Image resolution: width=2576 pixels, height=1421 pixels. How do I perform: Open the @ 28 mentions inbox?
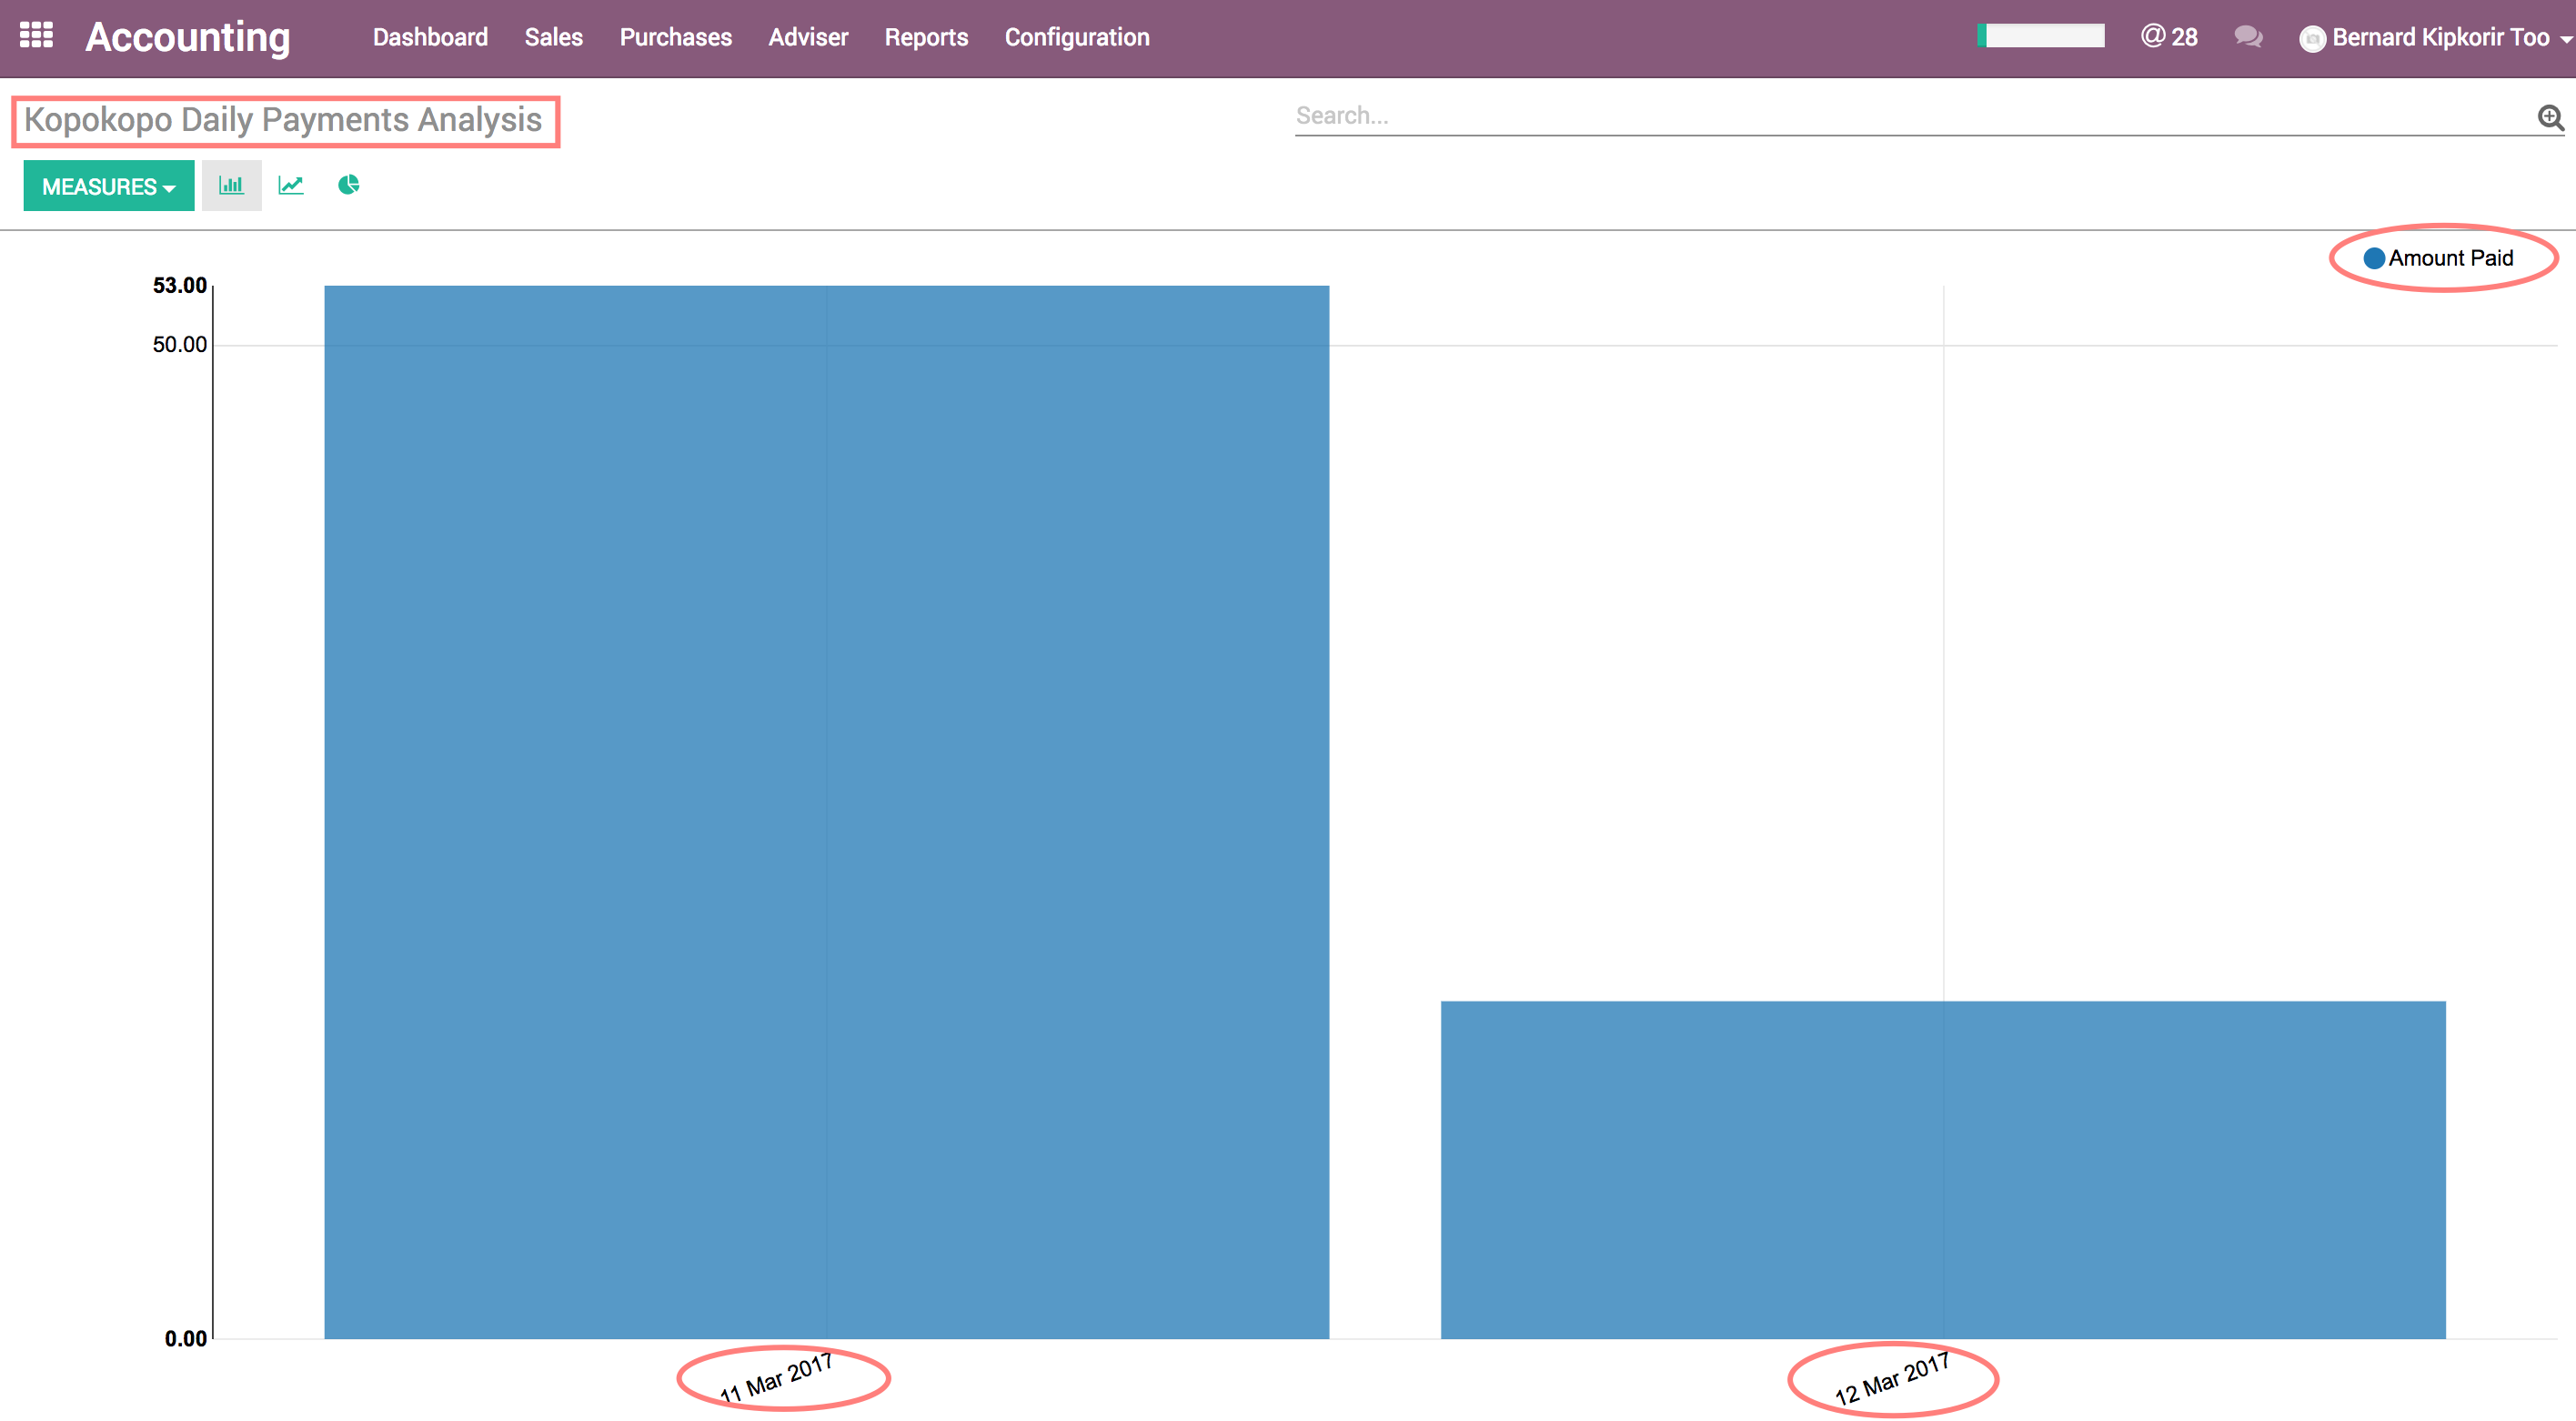[x=2168, y=37]
